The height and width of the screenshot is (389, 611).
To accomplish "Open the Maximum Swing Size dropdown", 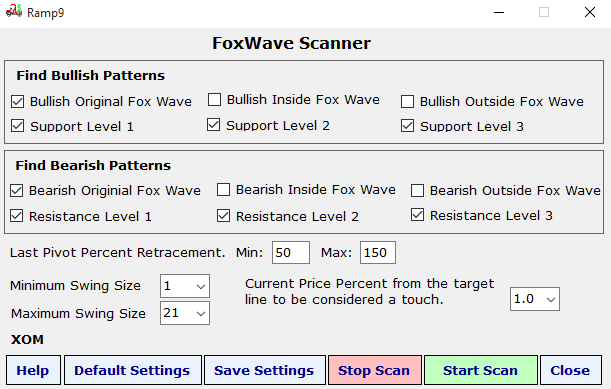I will [x=185, y=313].
